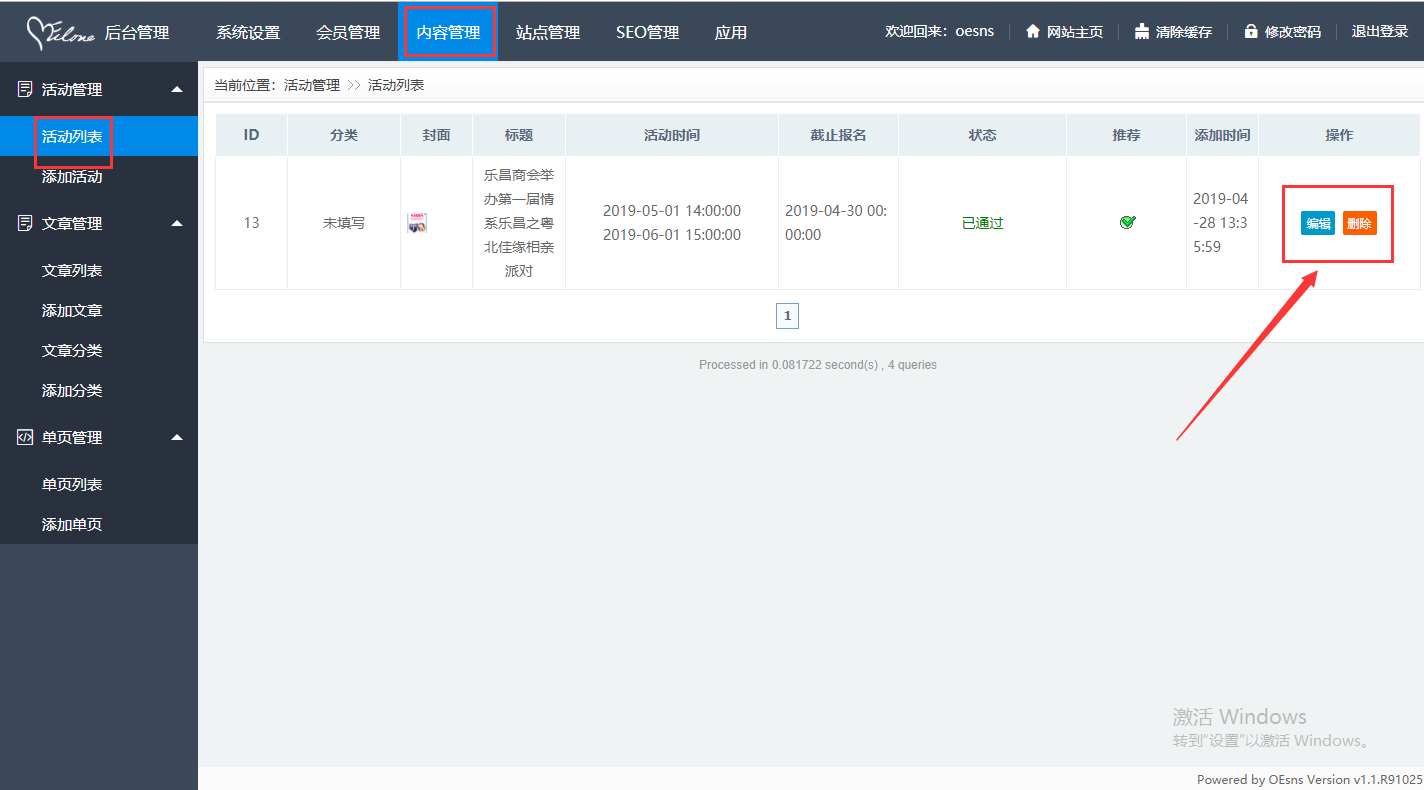Click the 文章管理 document icon in sidebar

pyautogui.click(x=26, y=223)
